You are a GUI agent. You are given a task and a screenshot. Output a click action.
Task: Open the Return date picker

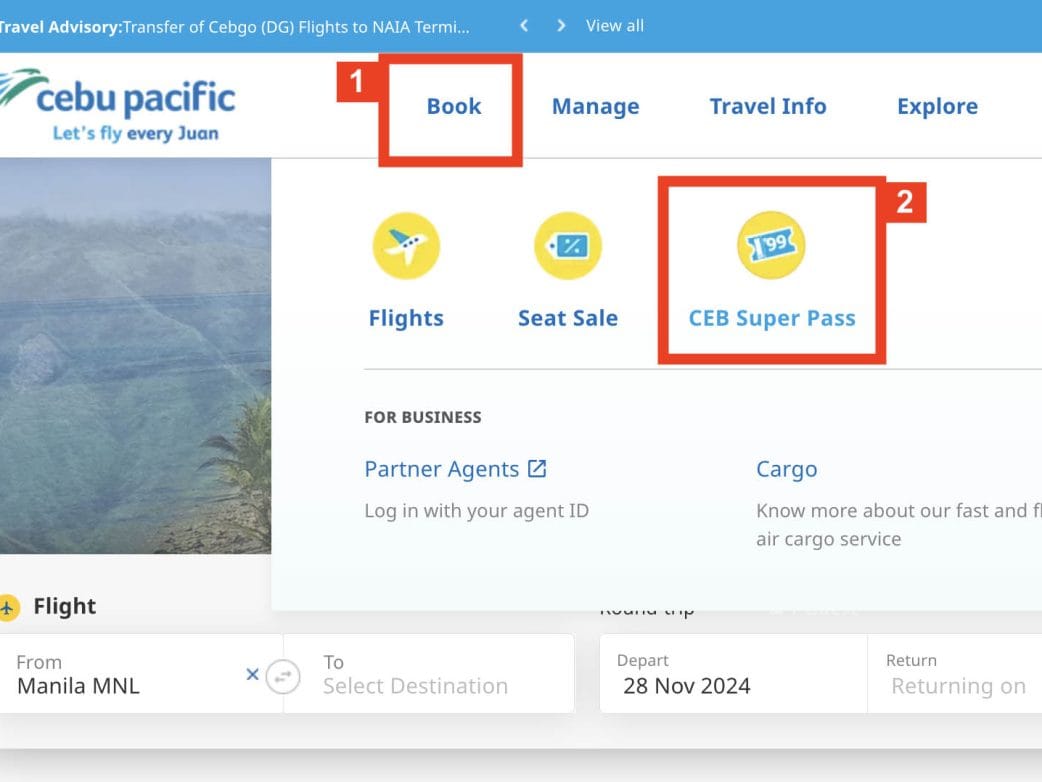[956, 675]
